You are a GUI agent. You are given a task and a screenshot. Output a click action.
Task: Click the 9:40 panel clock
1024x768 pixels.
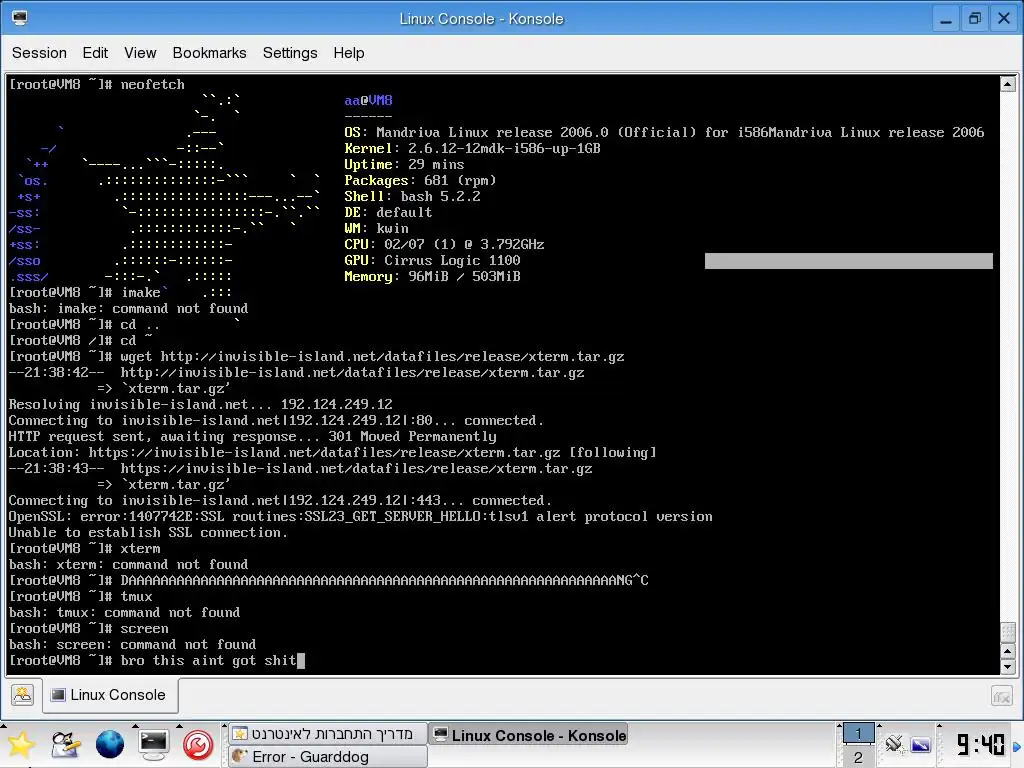[x=980, y=744]
